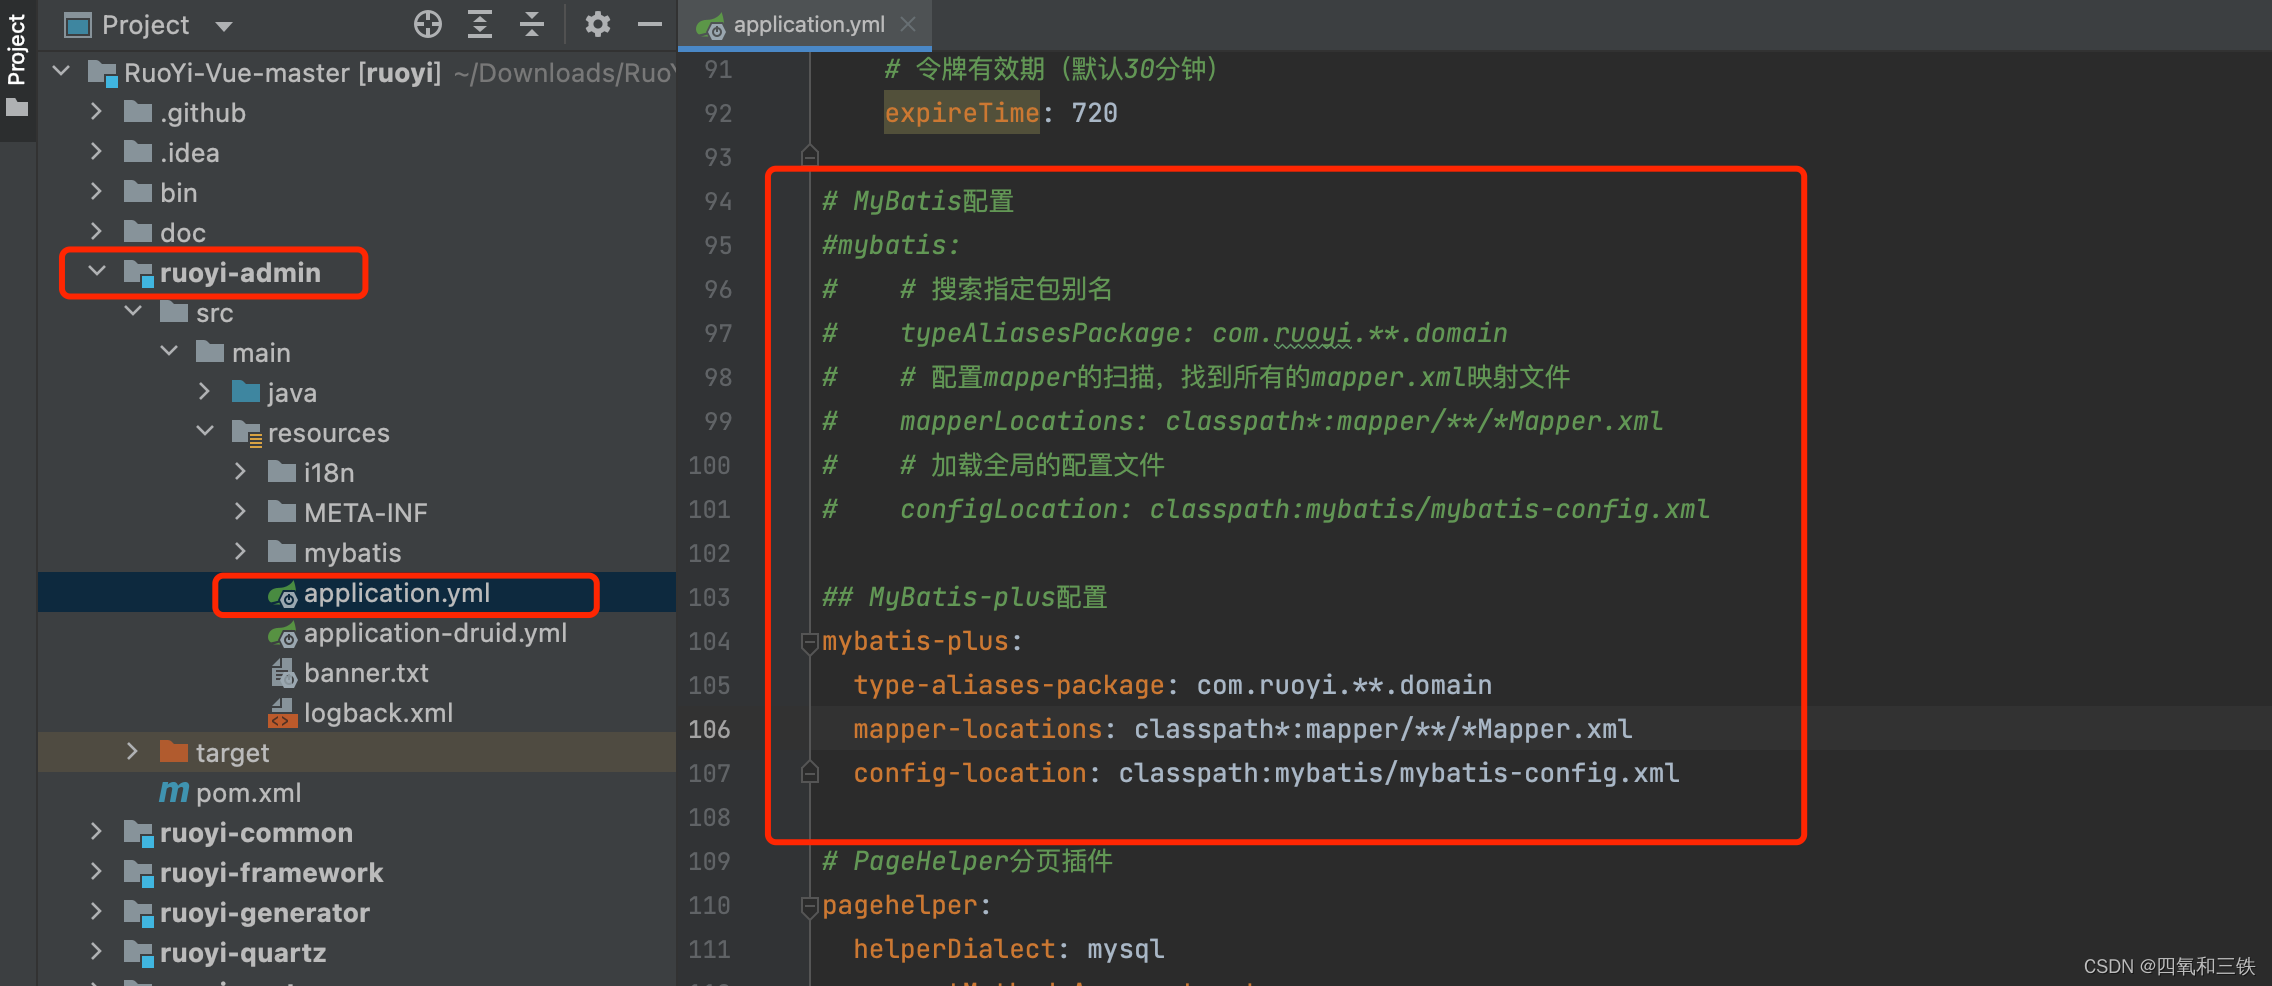2272x986 pixels.
Task: Expand the .github folder
Action: point(96,112)
